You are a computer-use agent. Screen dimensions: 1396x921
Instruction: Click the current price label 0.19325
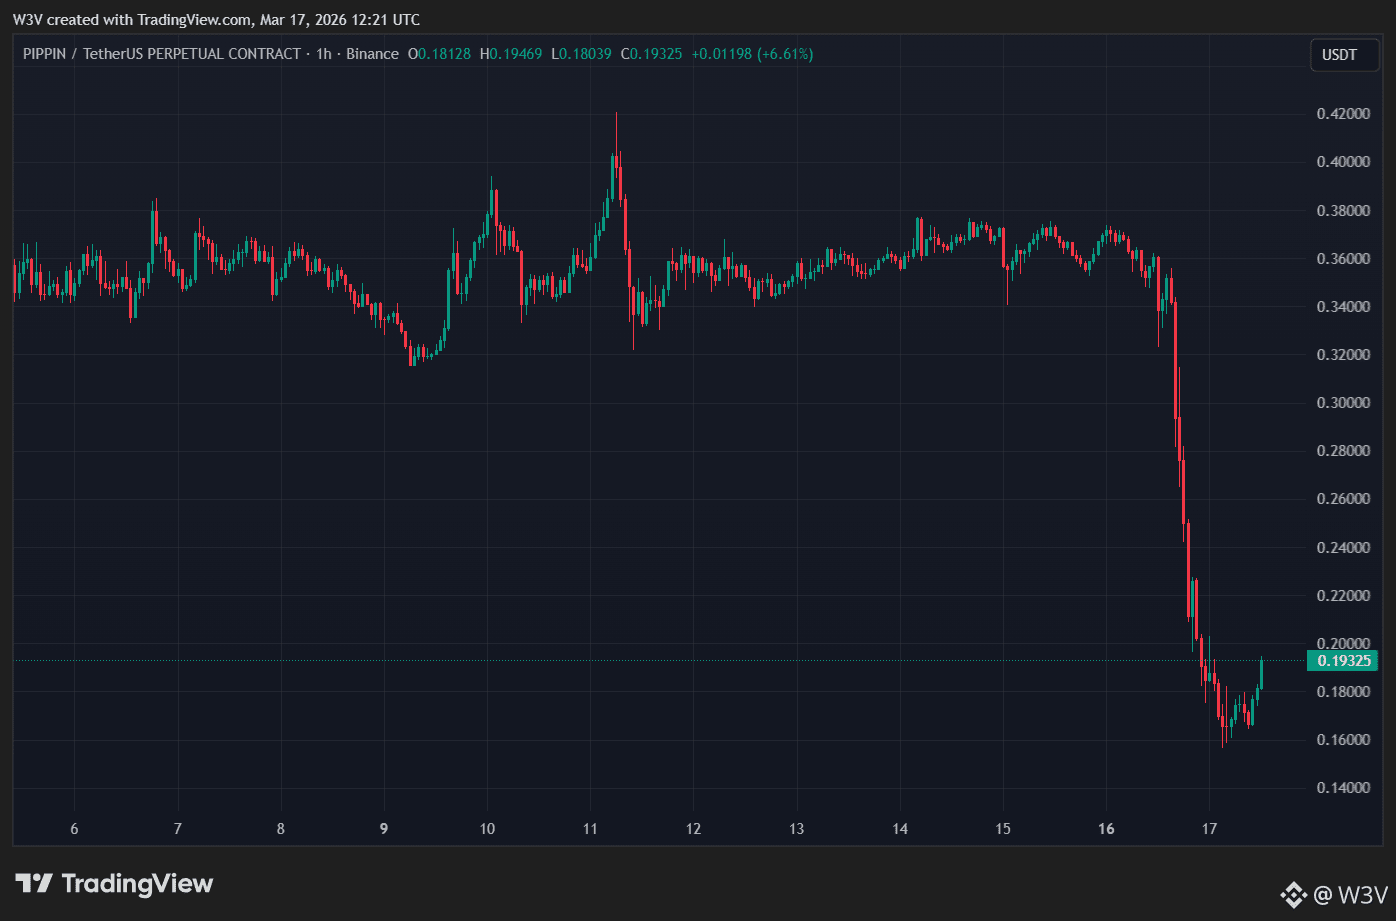(x=1343, y=660)
